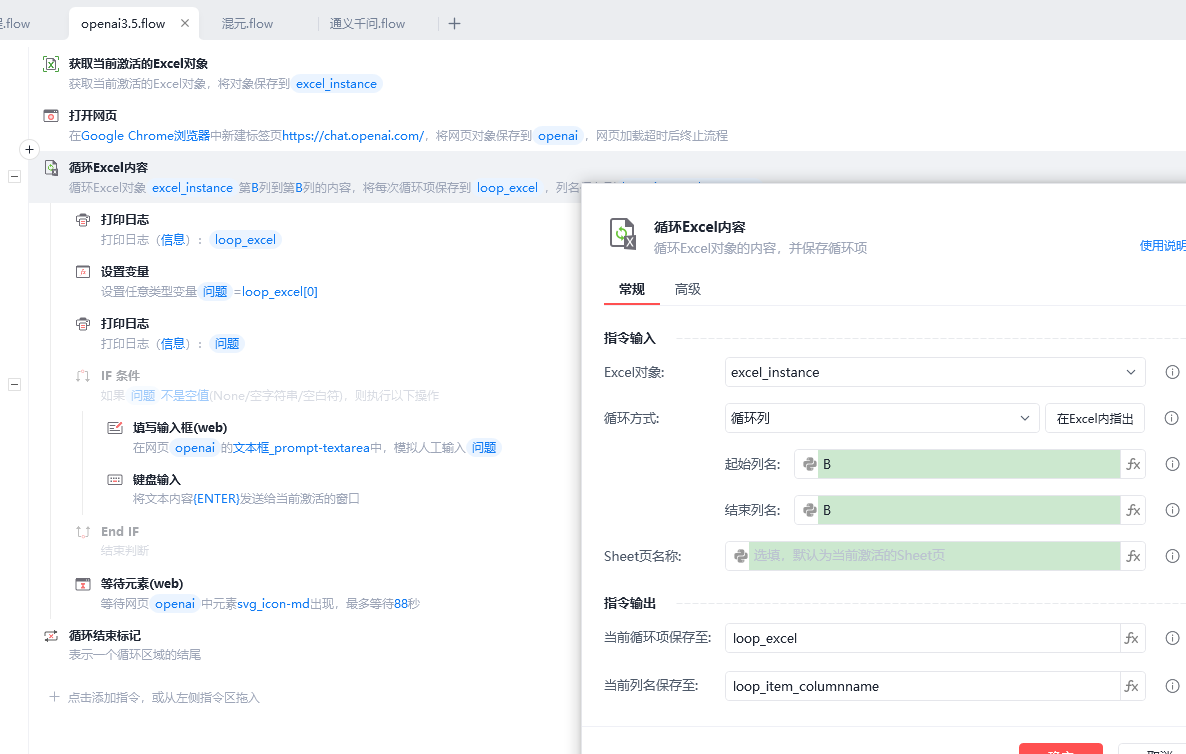
Task: Collapse the IF 条件 block
Action: pos(15,384)
